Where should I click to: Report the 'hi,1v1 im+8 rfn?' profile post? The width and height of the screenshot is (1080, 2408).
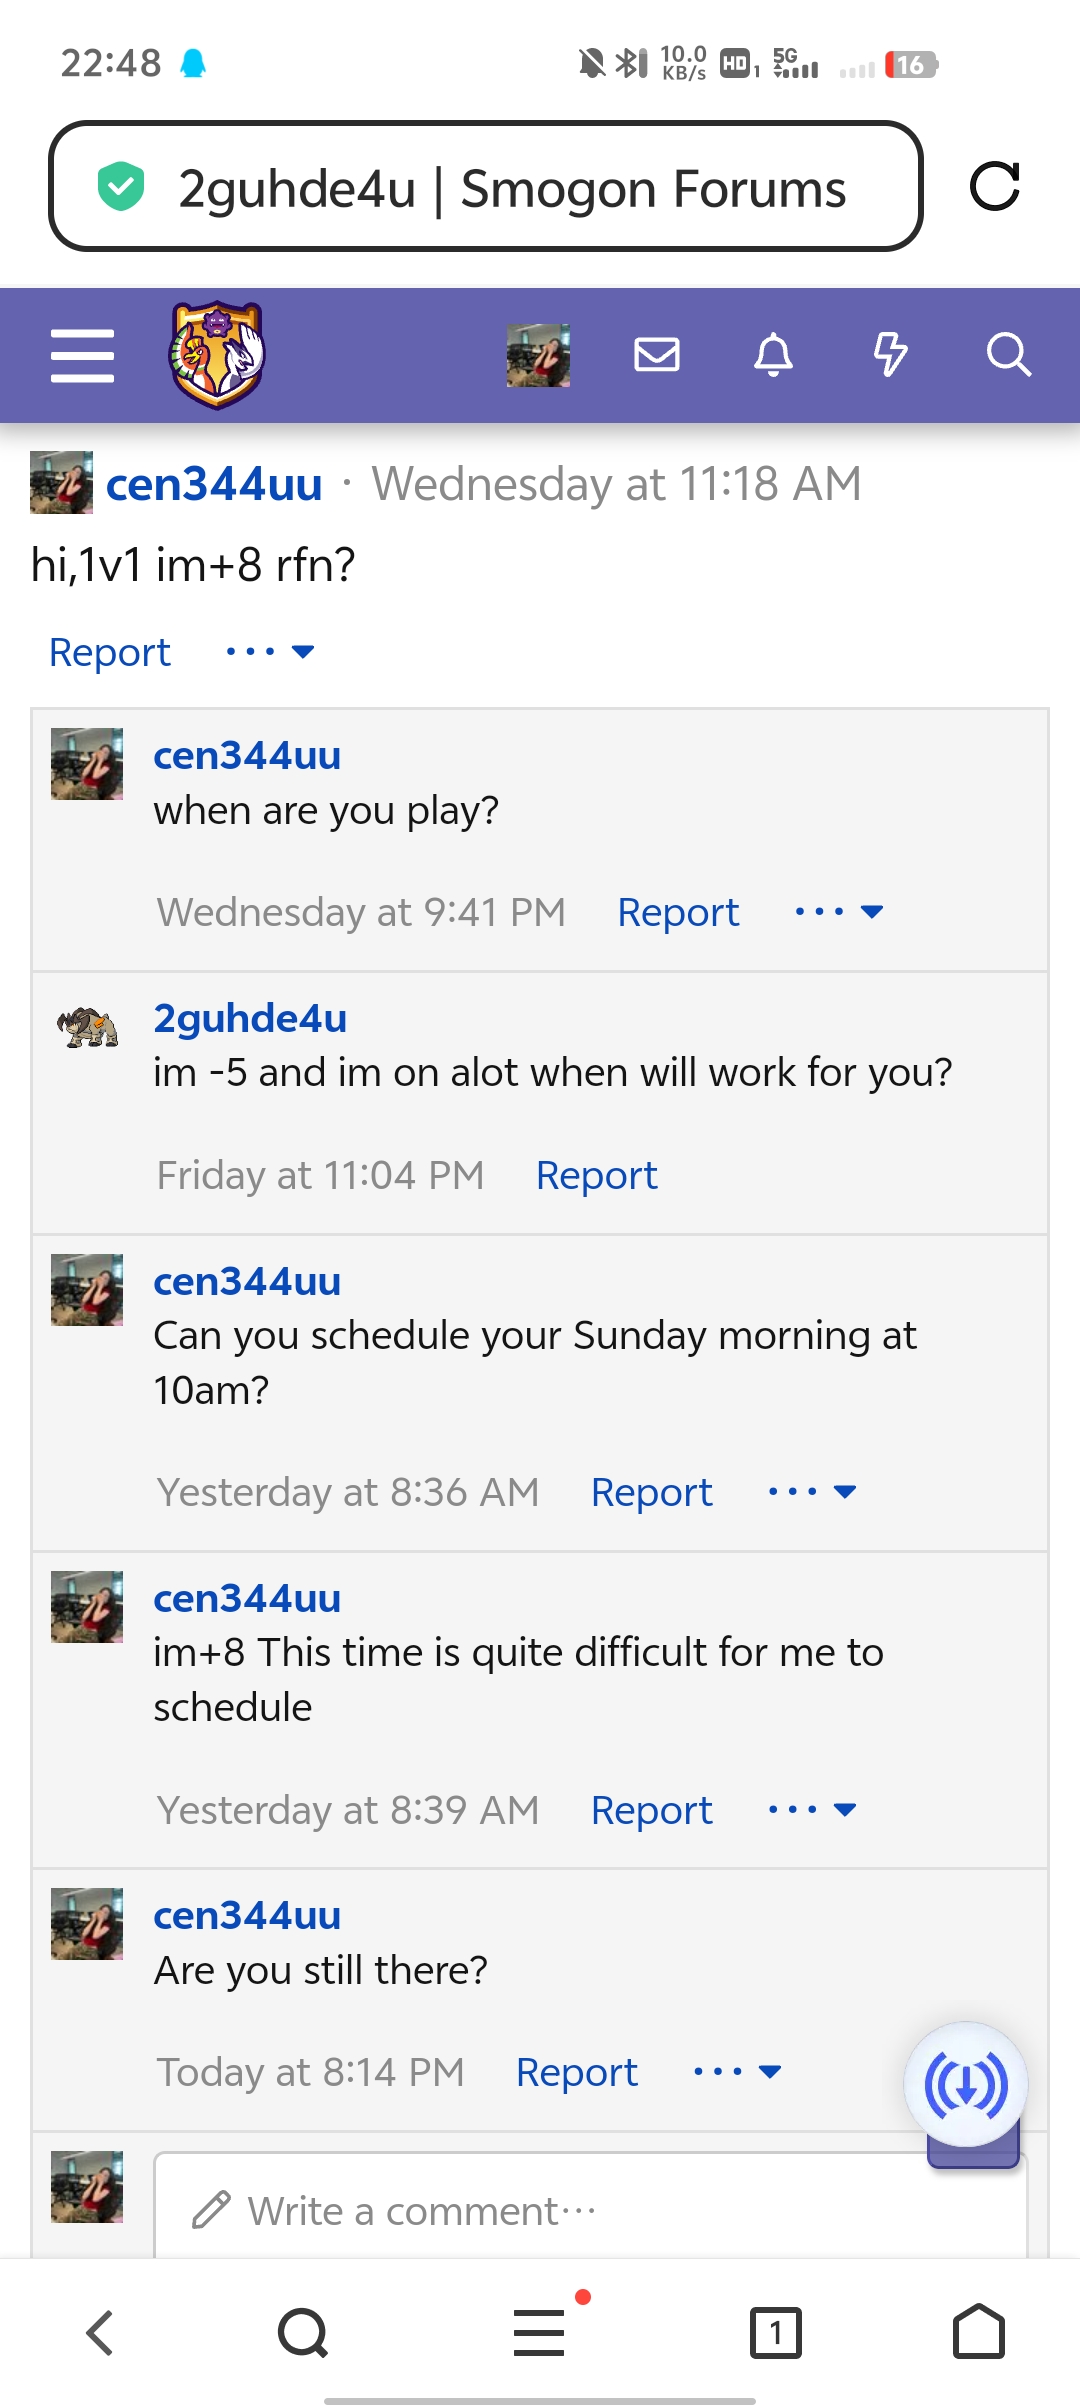click(110, 652)
